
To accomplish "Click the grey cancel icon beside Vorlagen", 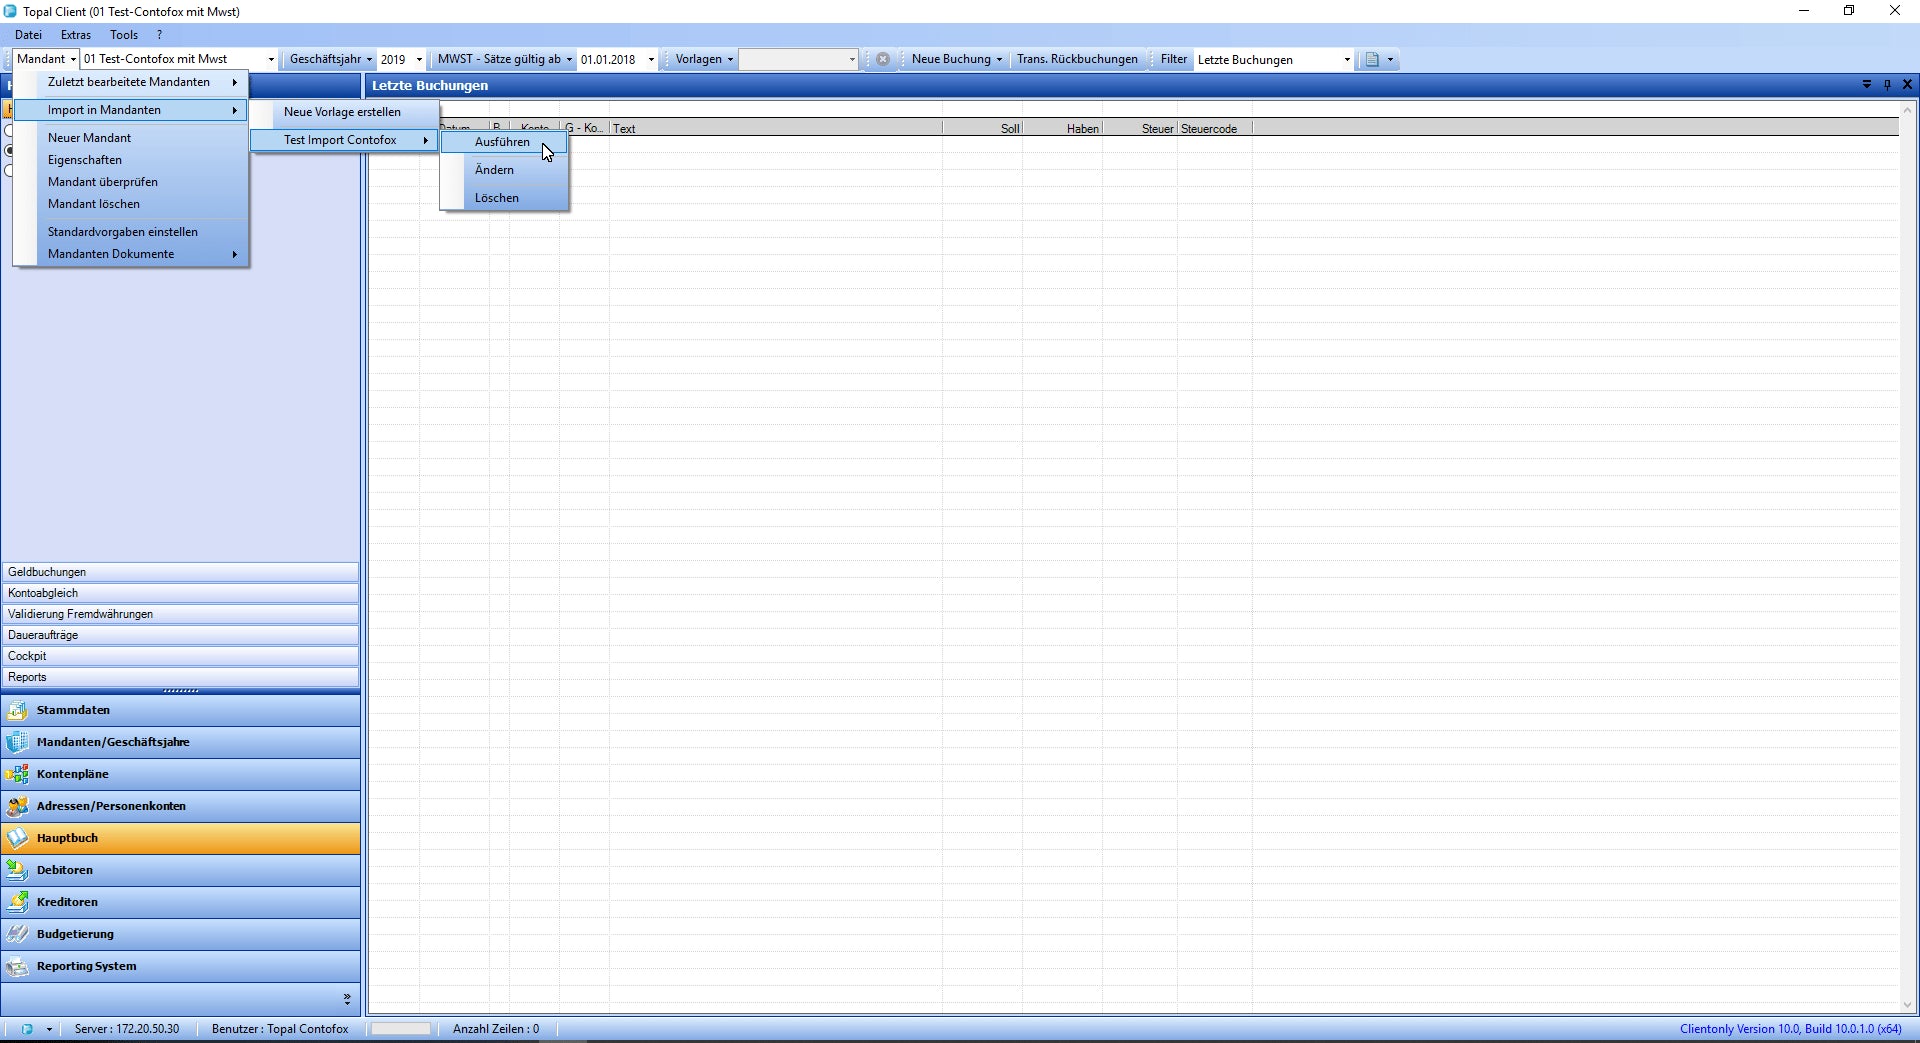I will tap(883, 60).
